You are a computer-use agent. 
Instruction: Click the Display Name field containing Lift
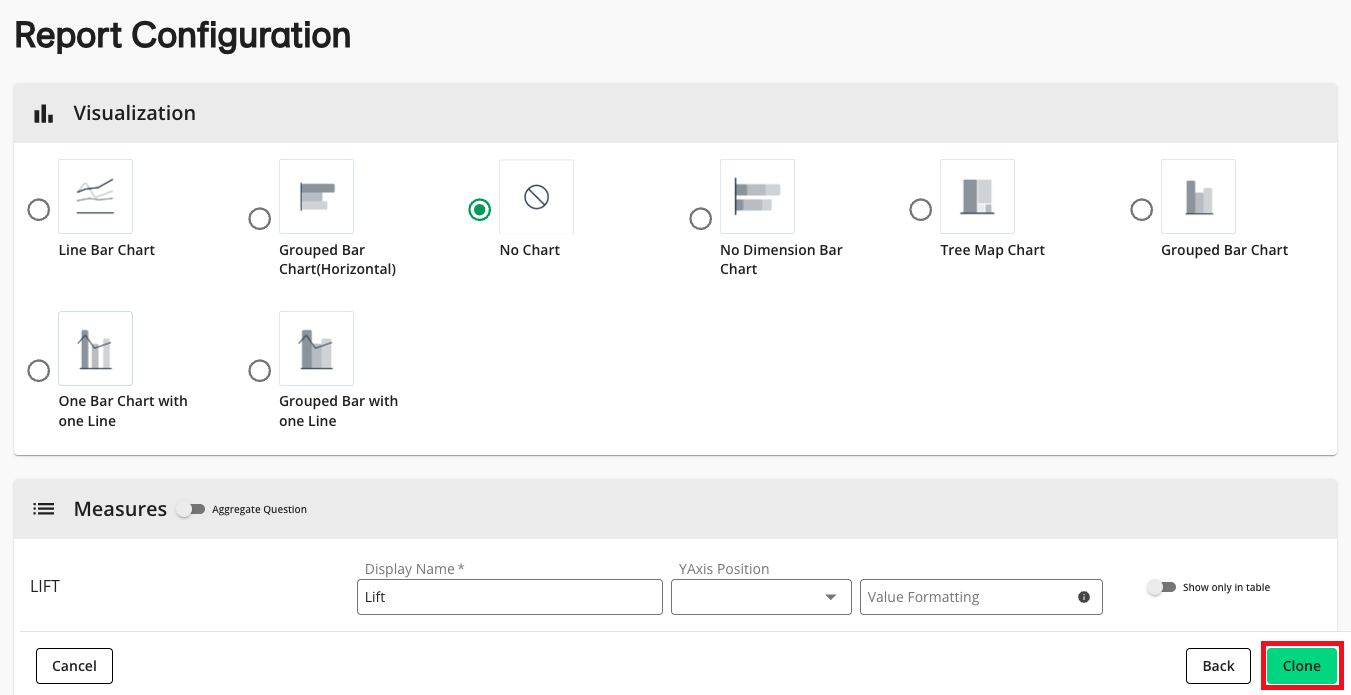[509, 597]
